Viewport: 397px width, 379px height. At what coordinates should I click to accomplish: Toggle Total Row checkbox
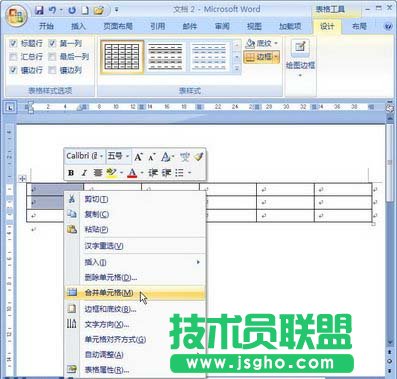point(13,56)
